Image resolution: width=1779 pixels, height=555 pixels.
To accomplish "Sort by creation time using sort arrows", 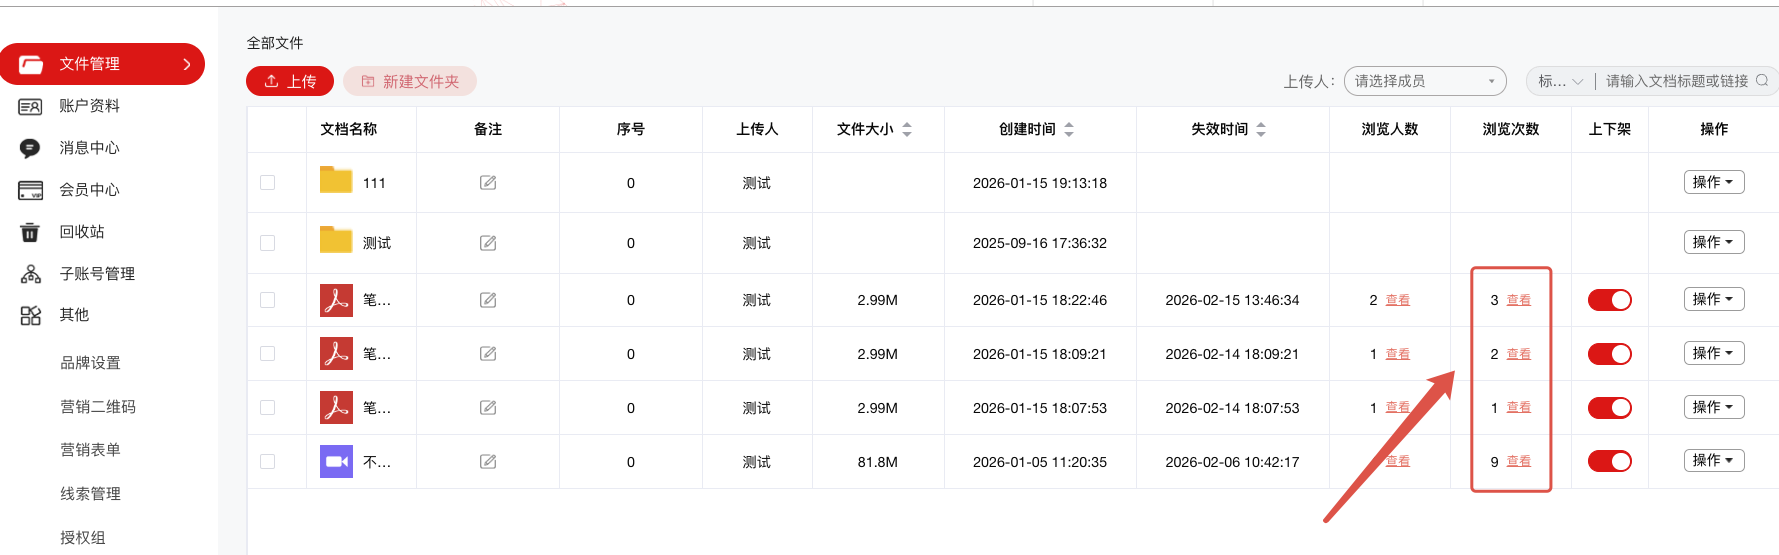I will 1069,129.
